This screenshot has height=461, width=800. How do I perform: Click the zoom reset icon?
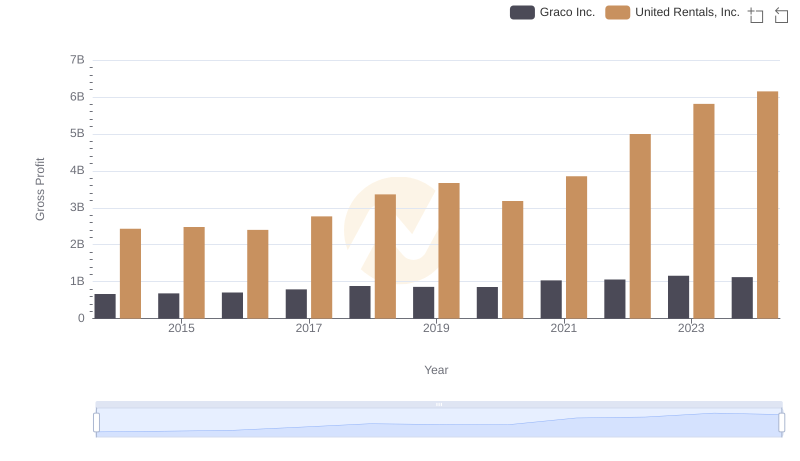point(781,15)
